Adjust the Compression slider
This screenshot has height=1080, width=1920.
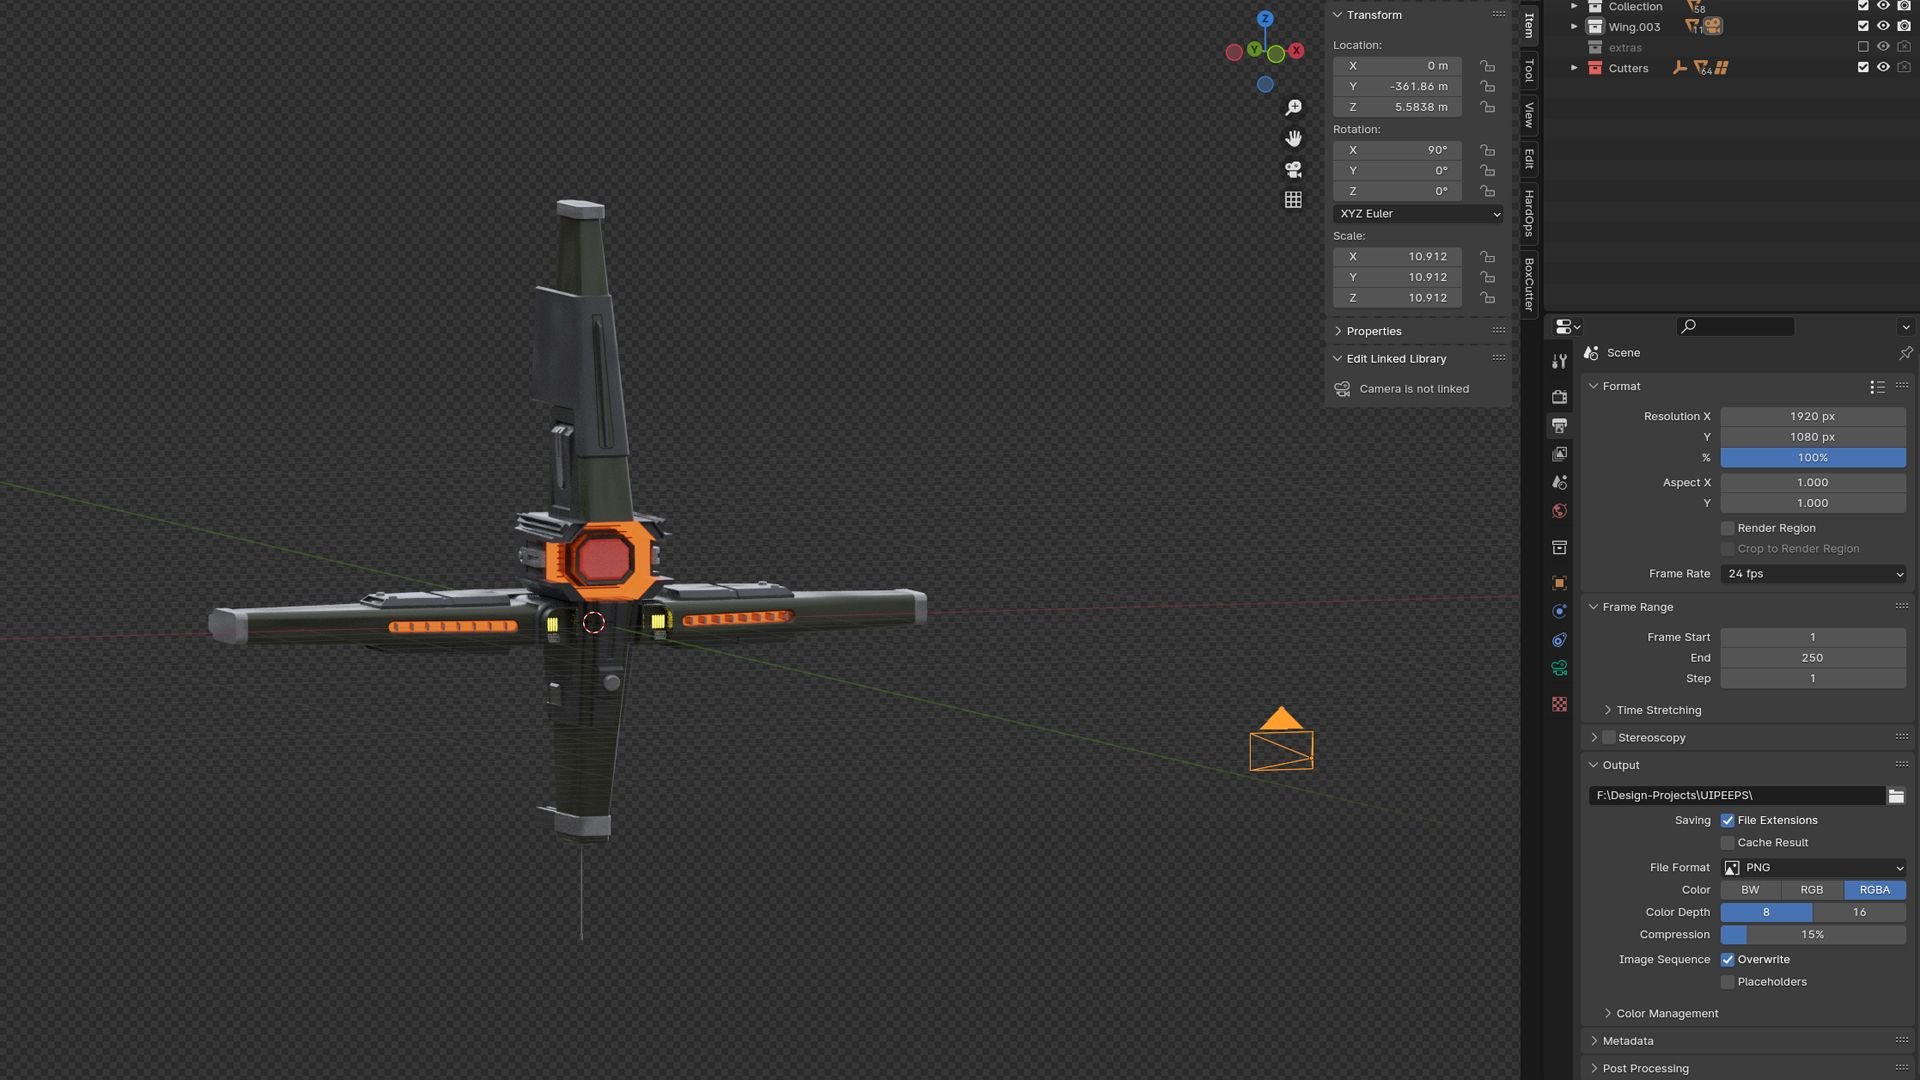click(x=1812, y=935)
